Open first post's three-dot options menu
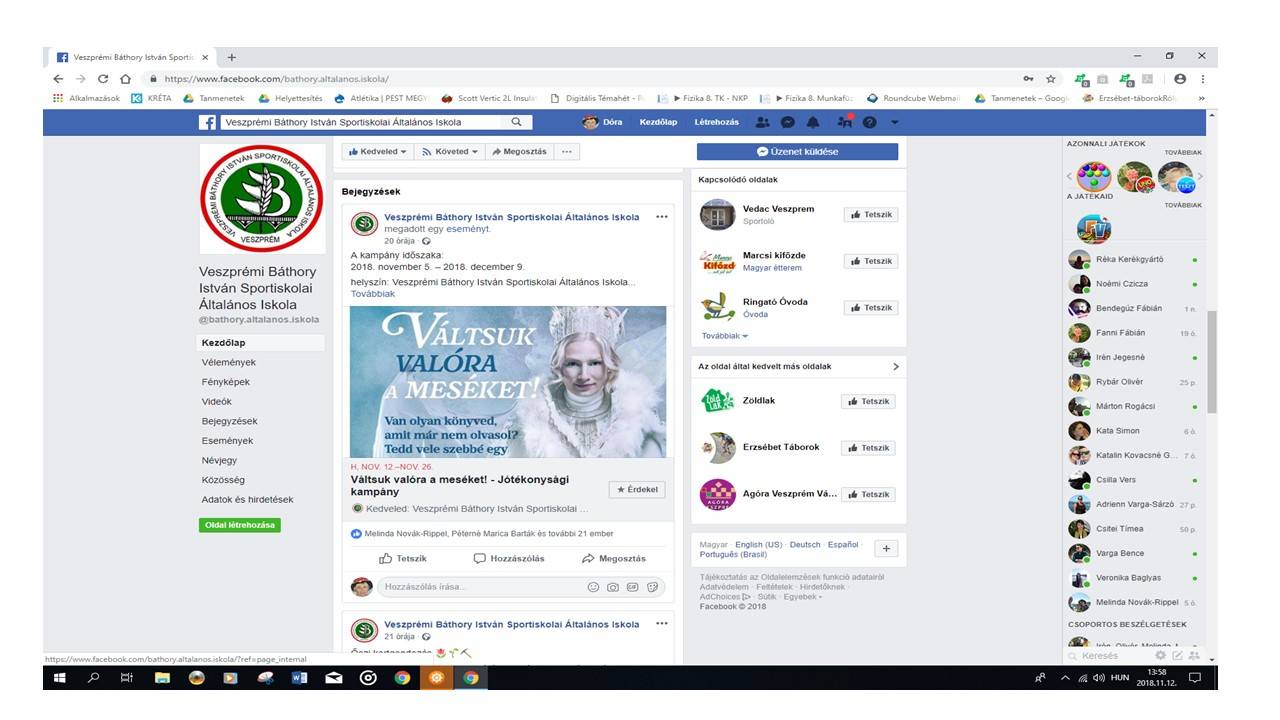Screen dimensions: 1280x720 (x=661, y=217)
